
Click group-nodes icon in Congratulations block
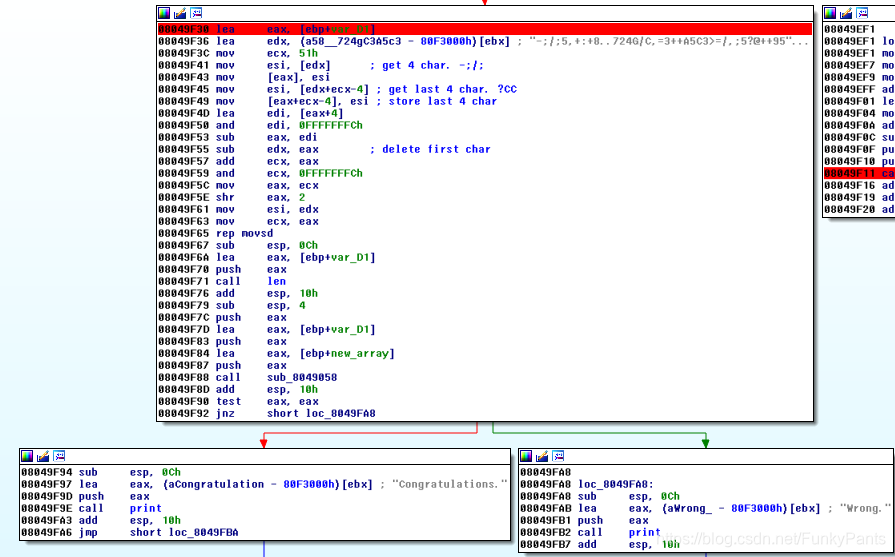59,455
